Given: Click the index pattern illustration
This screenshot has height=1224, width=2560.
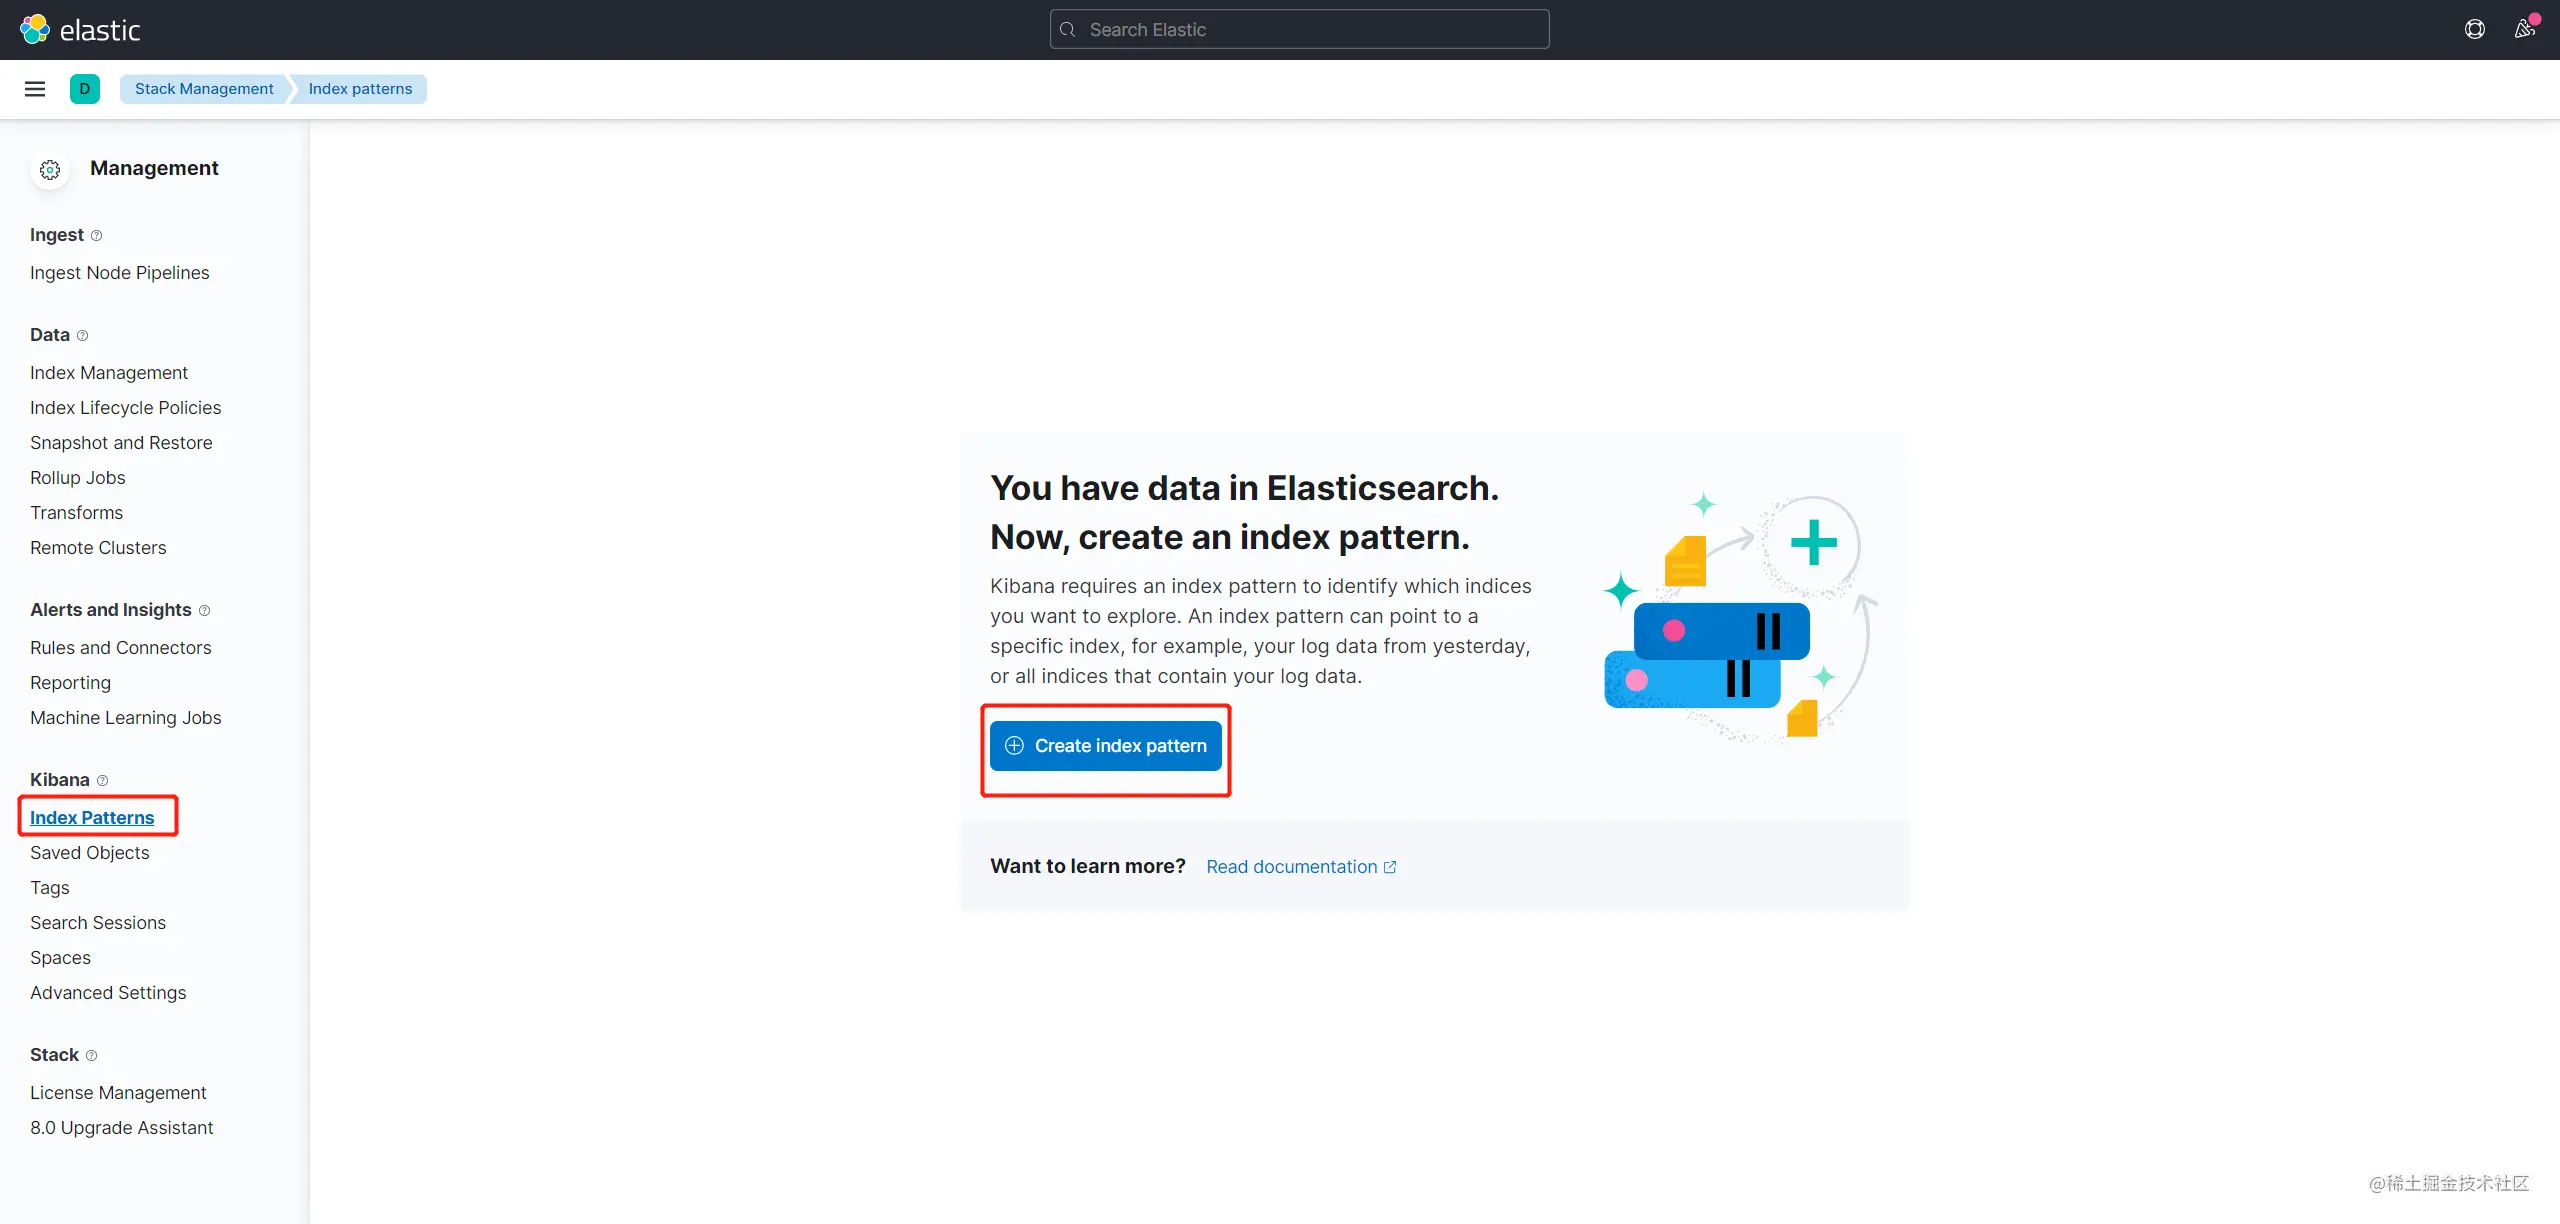Looking at the screenshot, I should [1740, 617].
